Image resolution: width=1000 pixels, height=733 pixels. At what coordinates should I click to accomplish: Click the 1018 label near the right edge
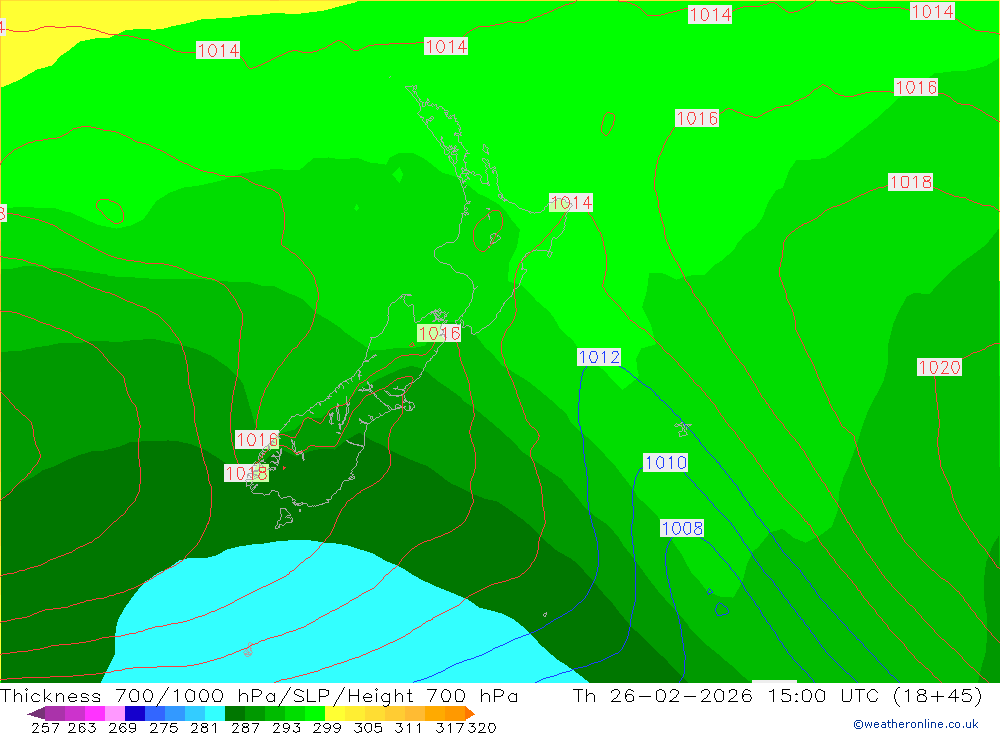point(911,182)
